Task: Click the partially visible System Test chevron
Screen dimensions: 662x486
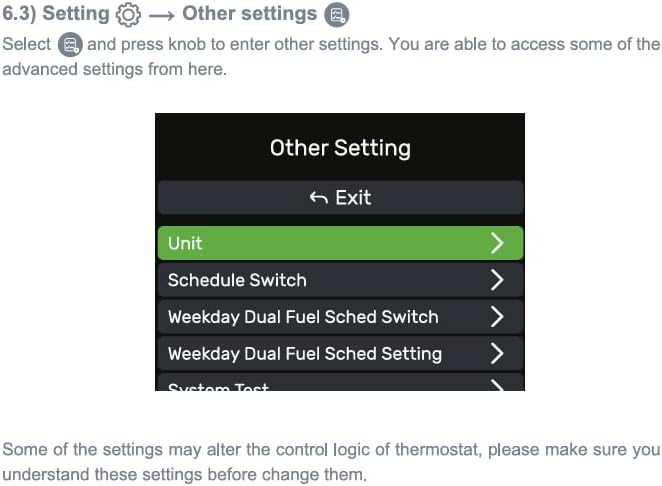Action: click(498, 386)
